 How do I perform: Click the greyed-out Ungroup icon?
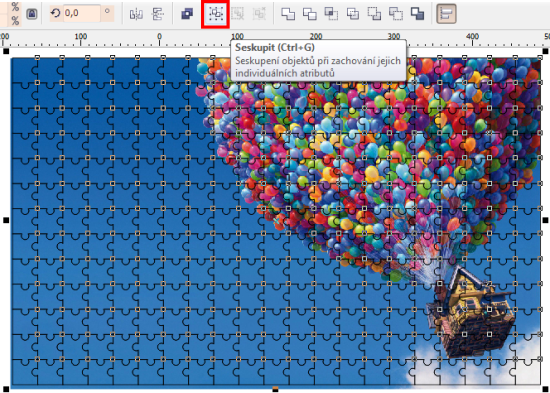(x=237, y=14)
